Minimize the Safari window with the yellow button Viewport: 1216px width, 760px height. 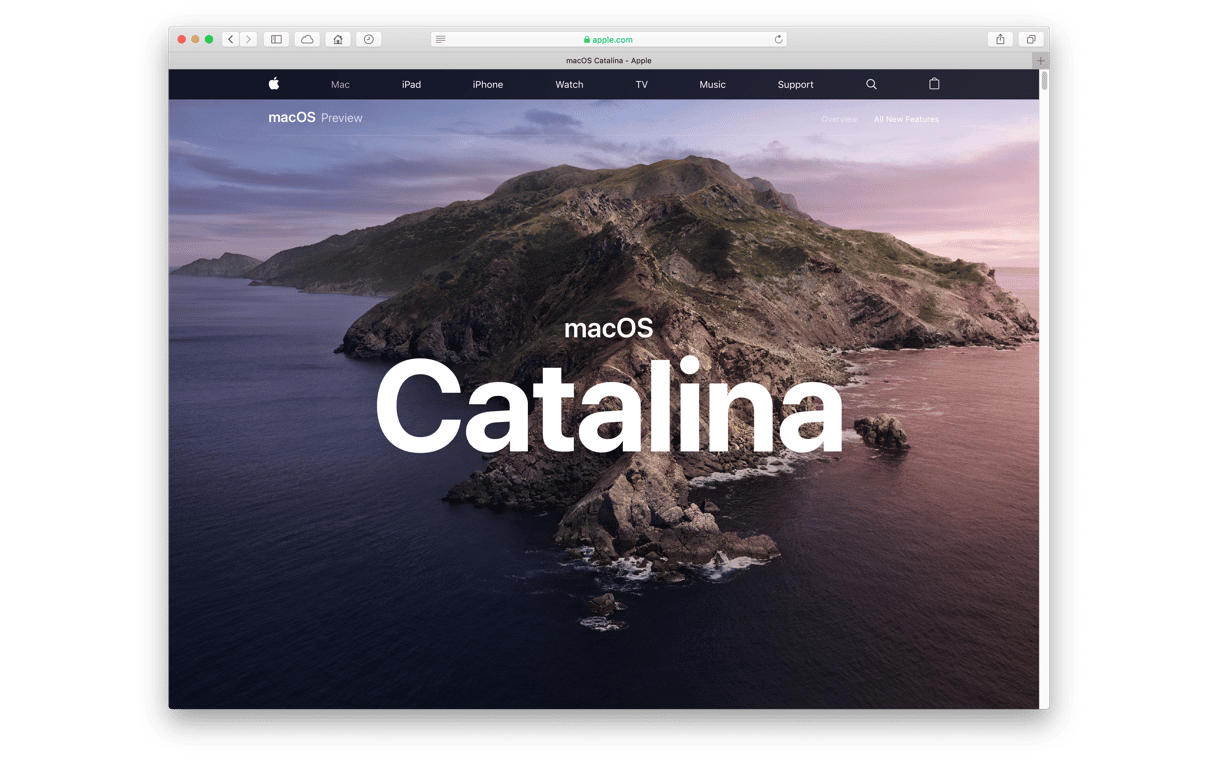pos(195,39)
